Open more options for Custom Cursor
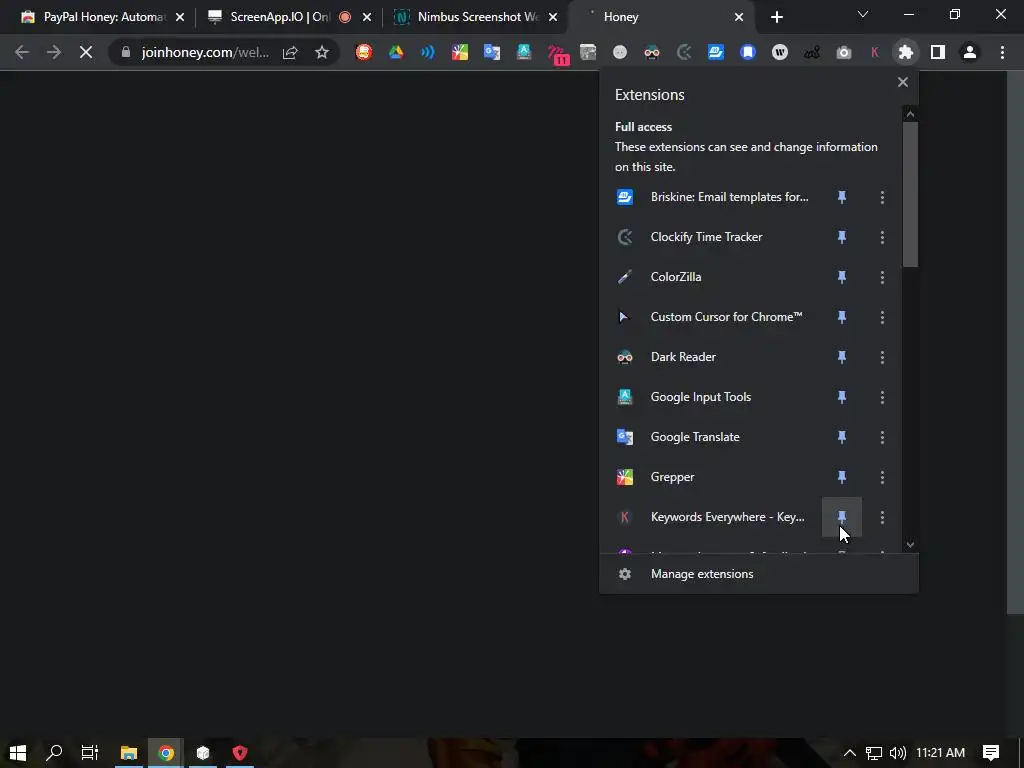The image size is (1024, 768). click(882, 317)
